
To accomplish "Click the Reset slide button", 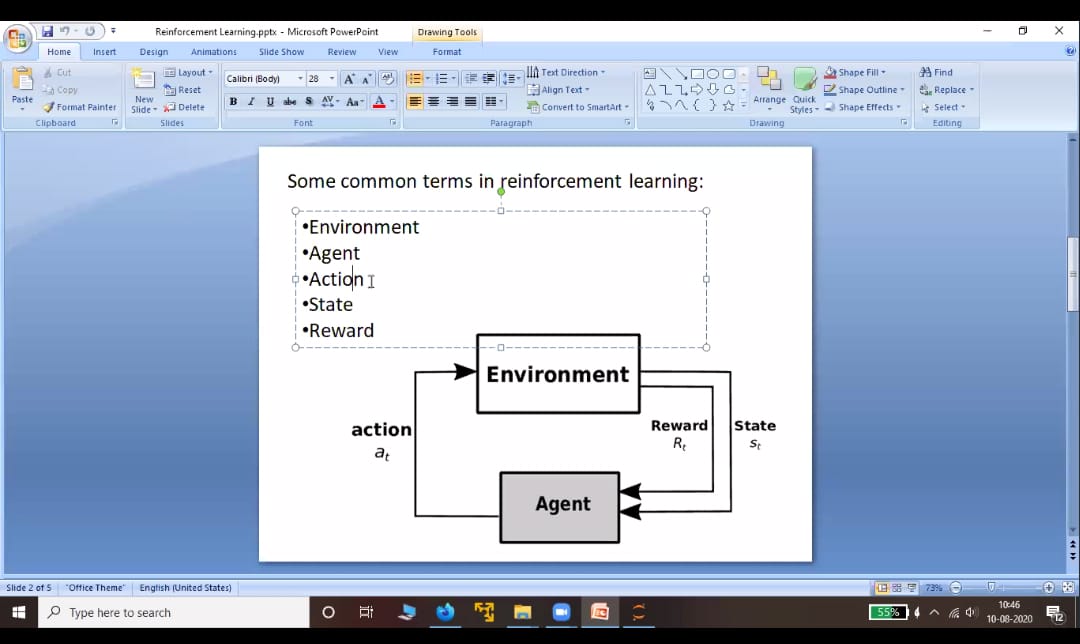I will (x=183, y=90).
